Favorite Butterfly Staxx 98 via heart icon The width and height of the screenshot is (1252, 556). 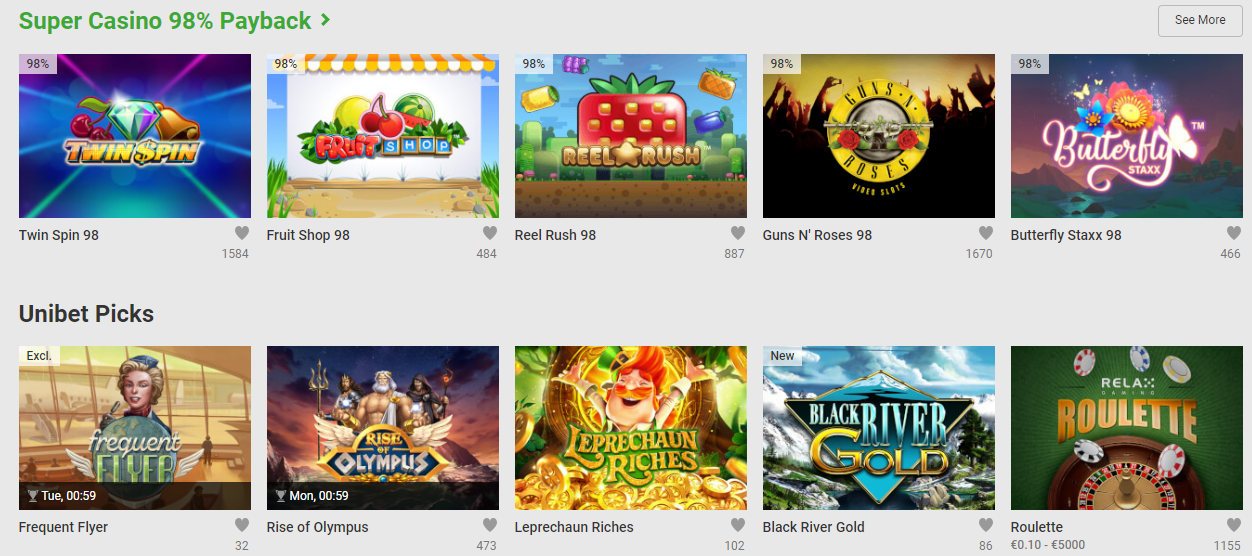[1234, 233]
